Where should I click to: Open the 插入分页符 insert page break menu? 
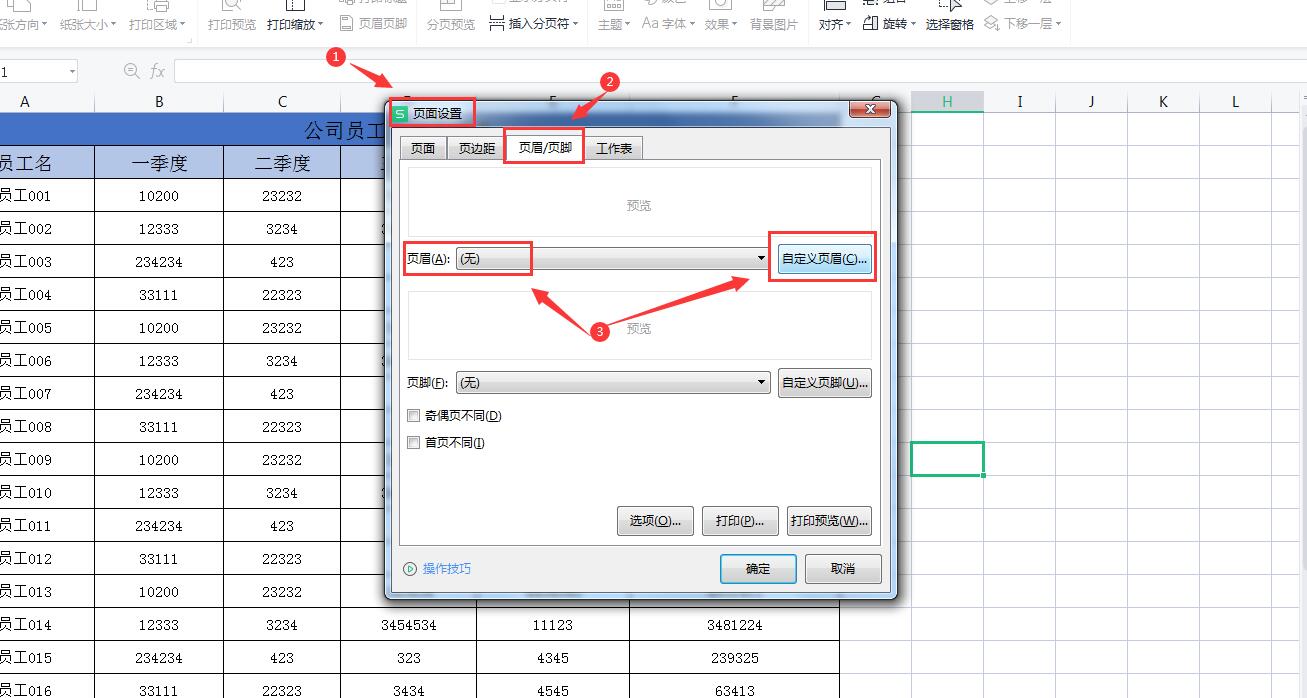coord(534,23)
